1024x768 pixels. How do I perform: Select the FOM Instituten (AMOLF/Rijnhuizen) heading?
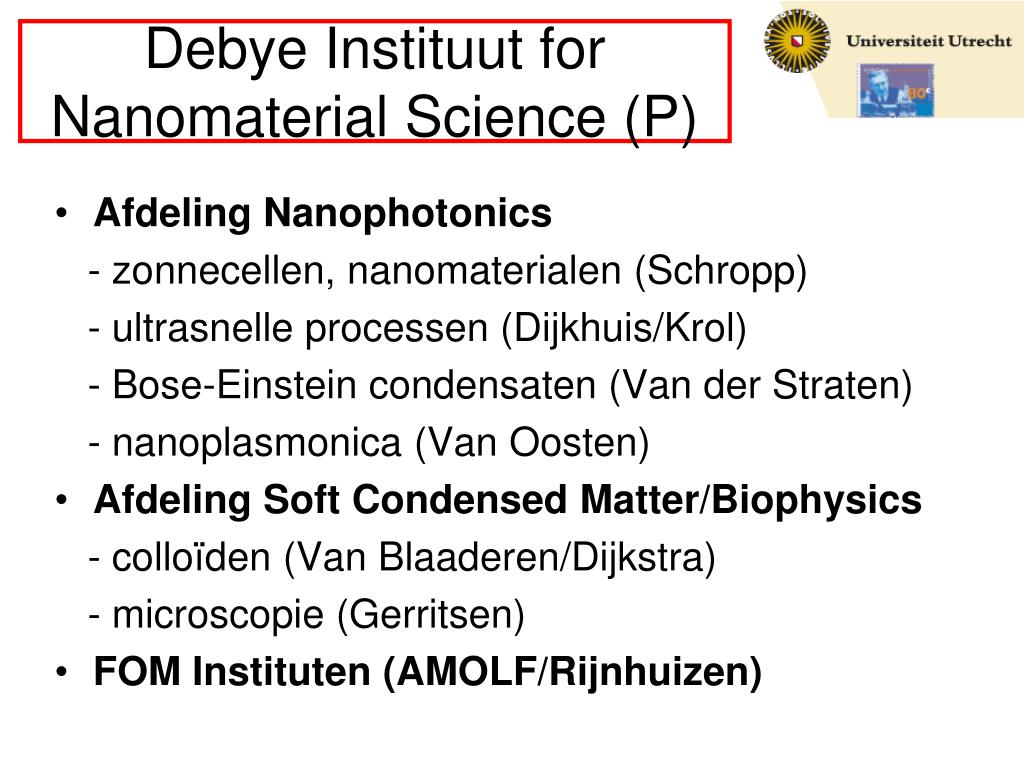[428, 672]
